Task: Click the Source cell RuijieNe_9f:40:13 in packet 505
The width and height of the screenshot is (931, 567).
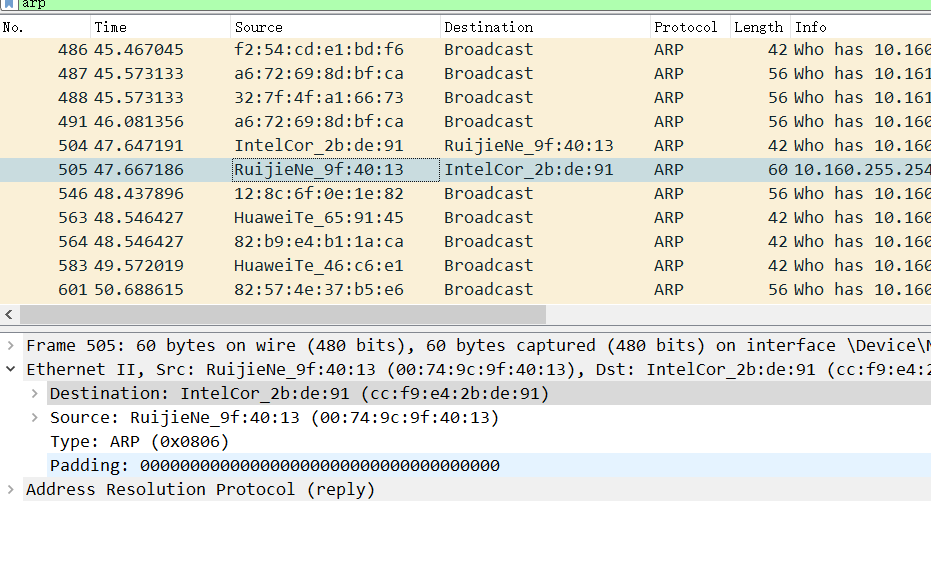Action: [x=335, y=170]
